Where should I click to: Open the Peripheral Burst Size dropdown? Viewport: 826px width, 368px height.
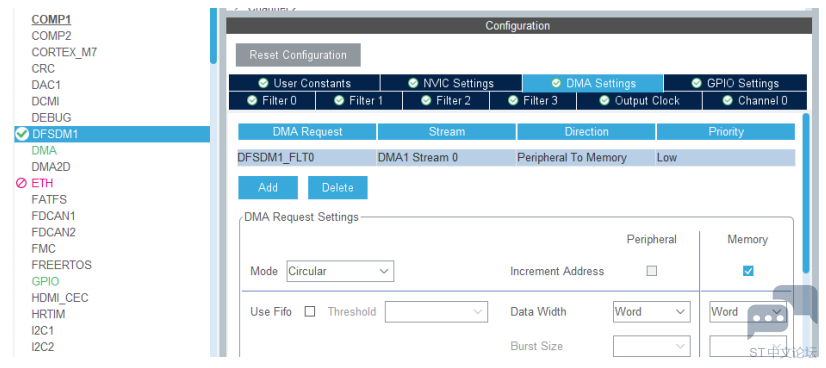coord(652,346)
